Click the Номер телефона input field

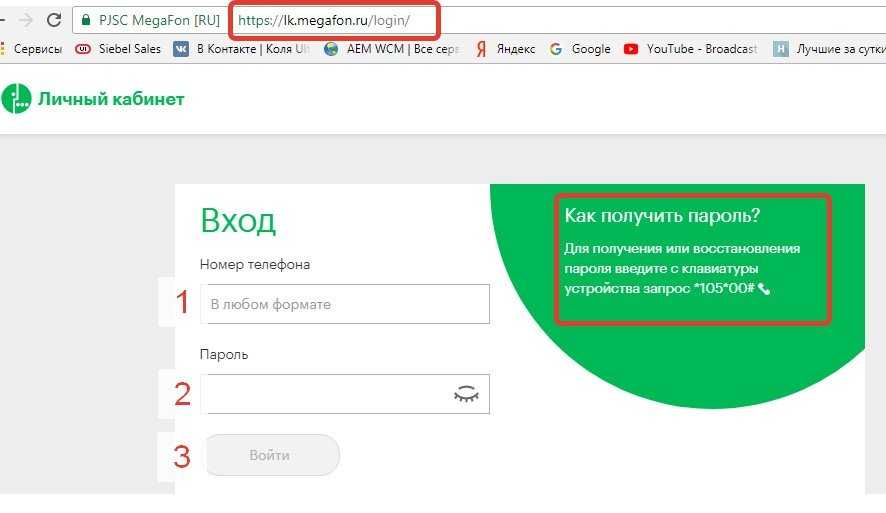click(x=345, y=304)
